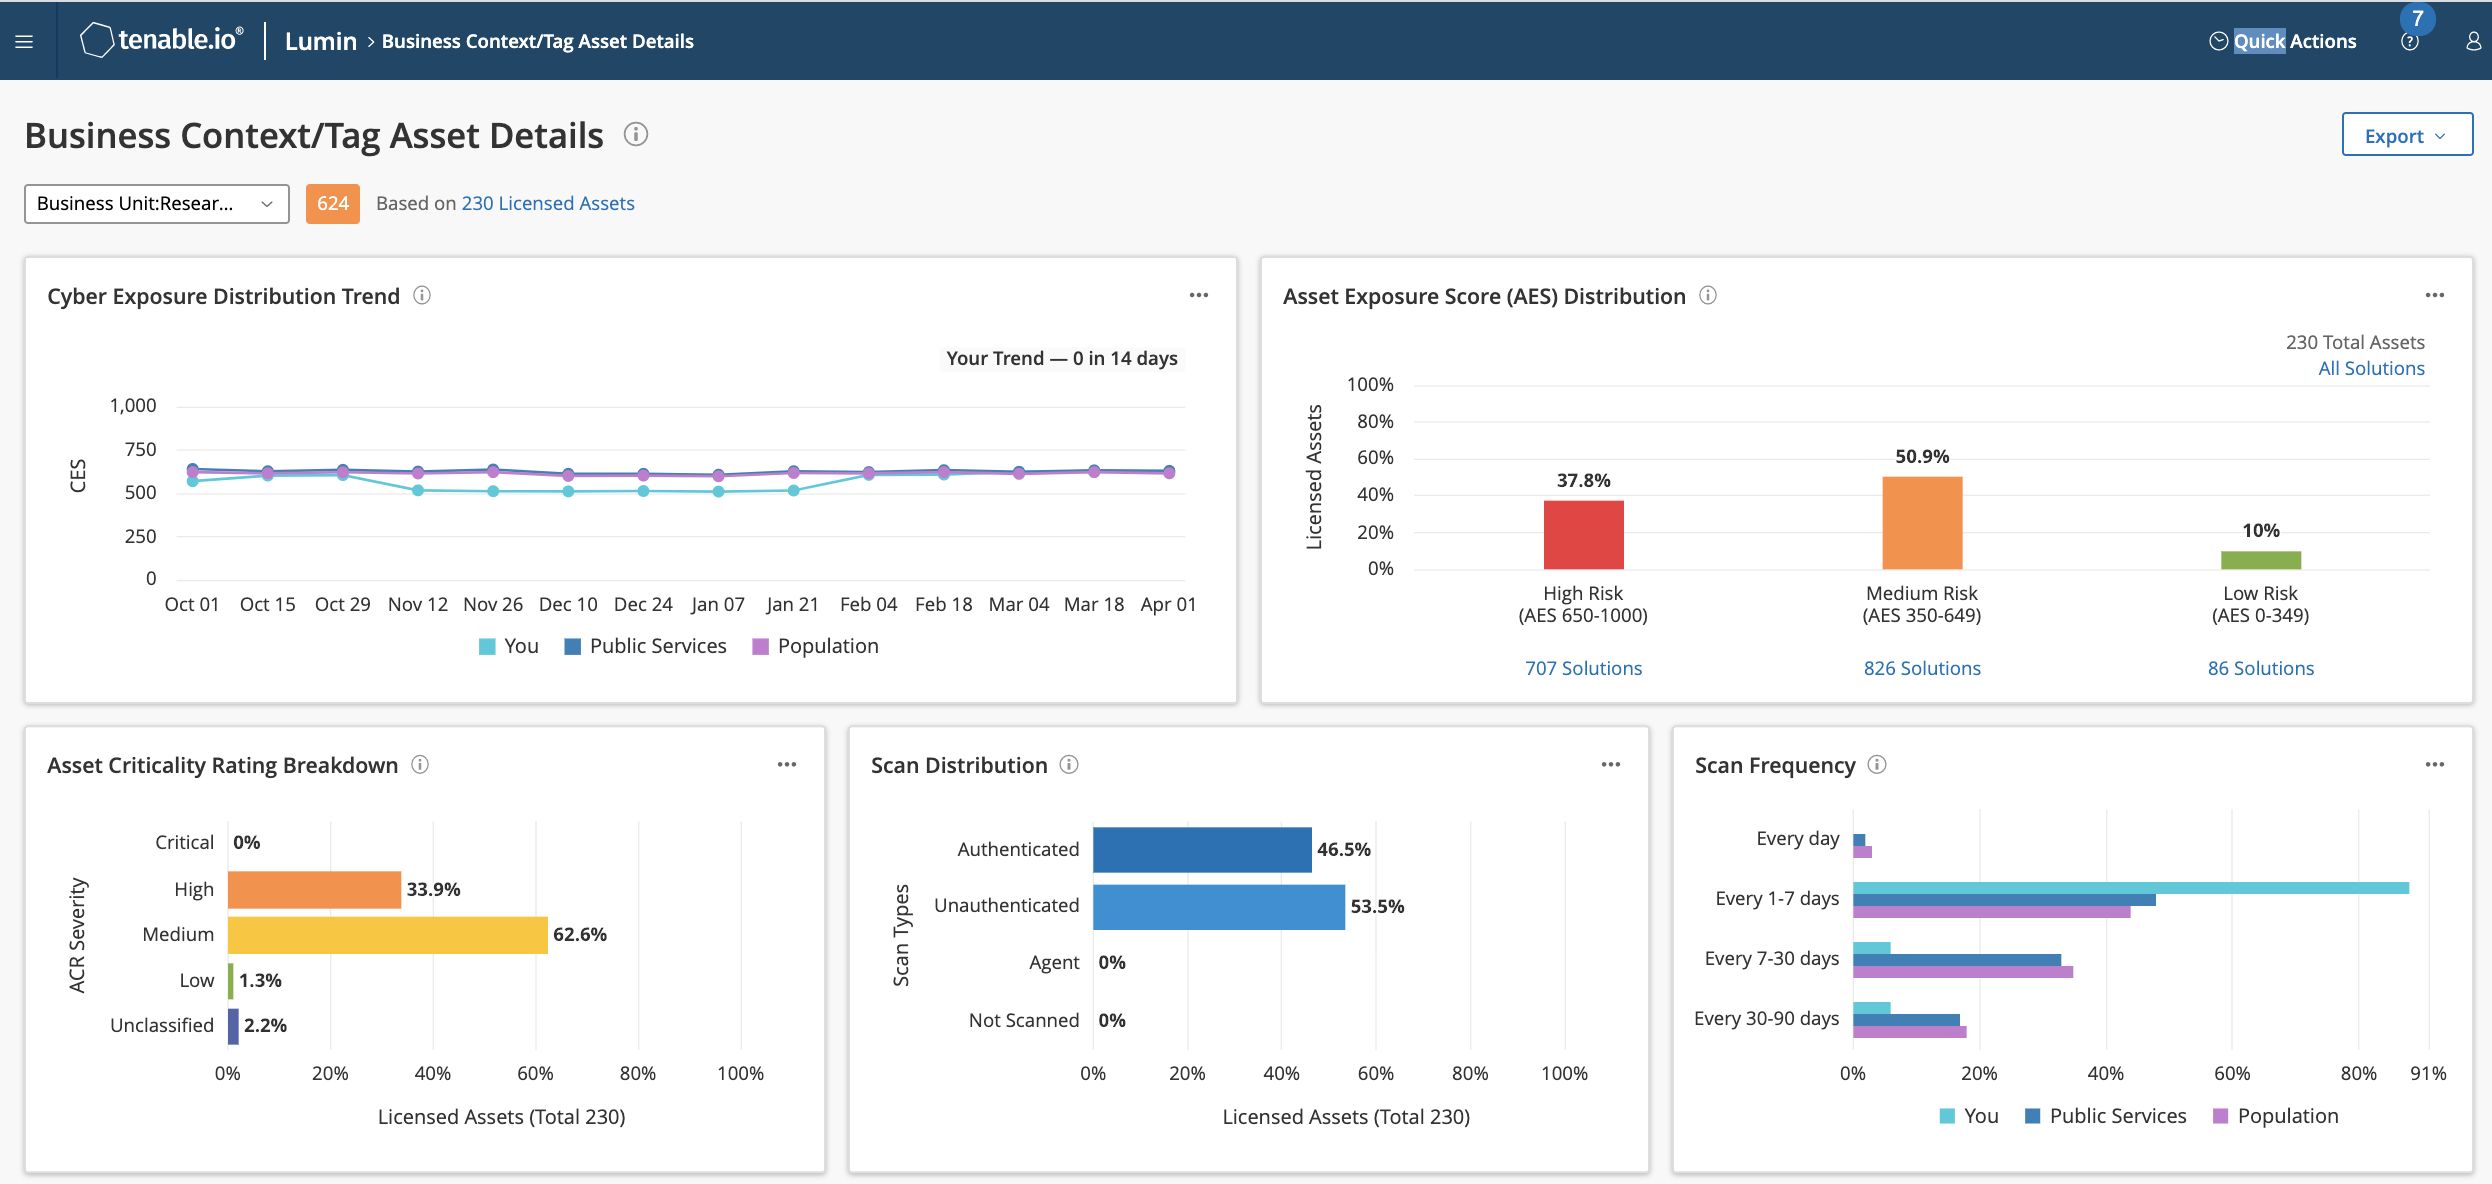Click info icon for Cyber Exposure Distribution Trend
Viewport: 2492px width, 1184px height.
(422, 295)
